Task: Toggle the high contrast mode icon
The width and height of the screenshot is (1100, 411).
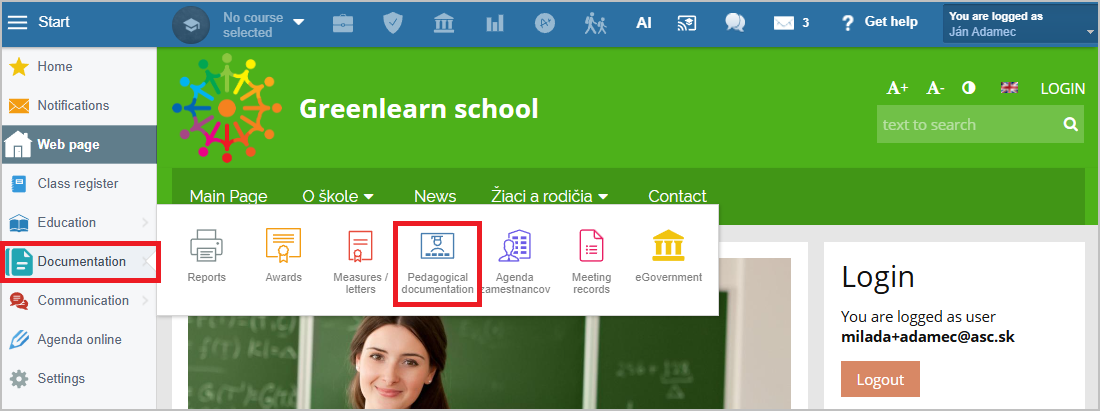Action: (x=968, y=88)
